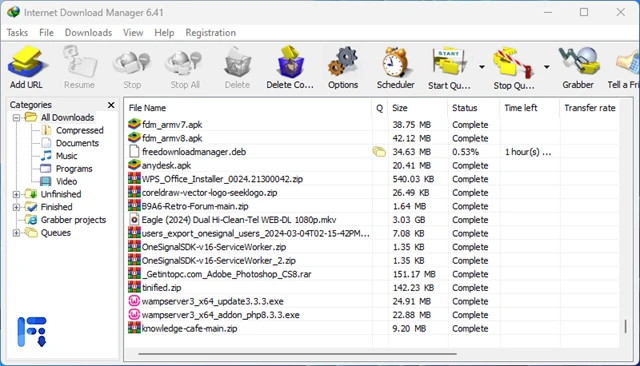Open Options with the gears icon
This screenshot has height=366, width=640.
click(x=343, y=62)
